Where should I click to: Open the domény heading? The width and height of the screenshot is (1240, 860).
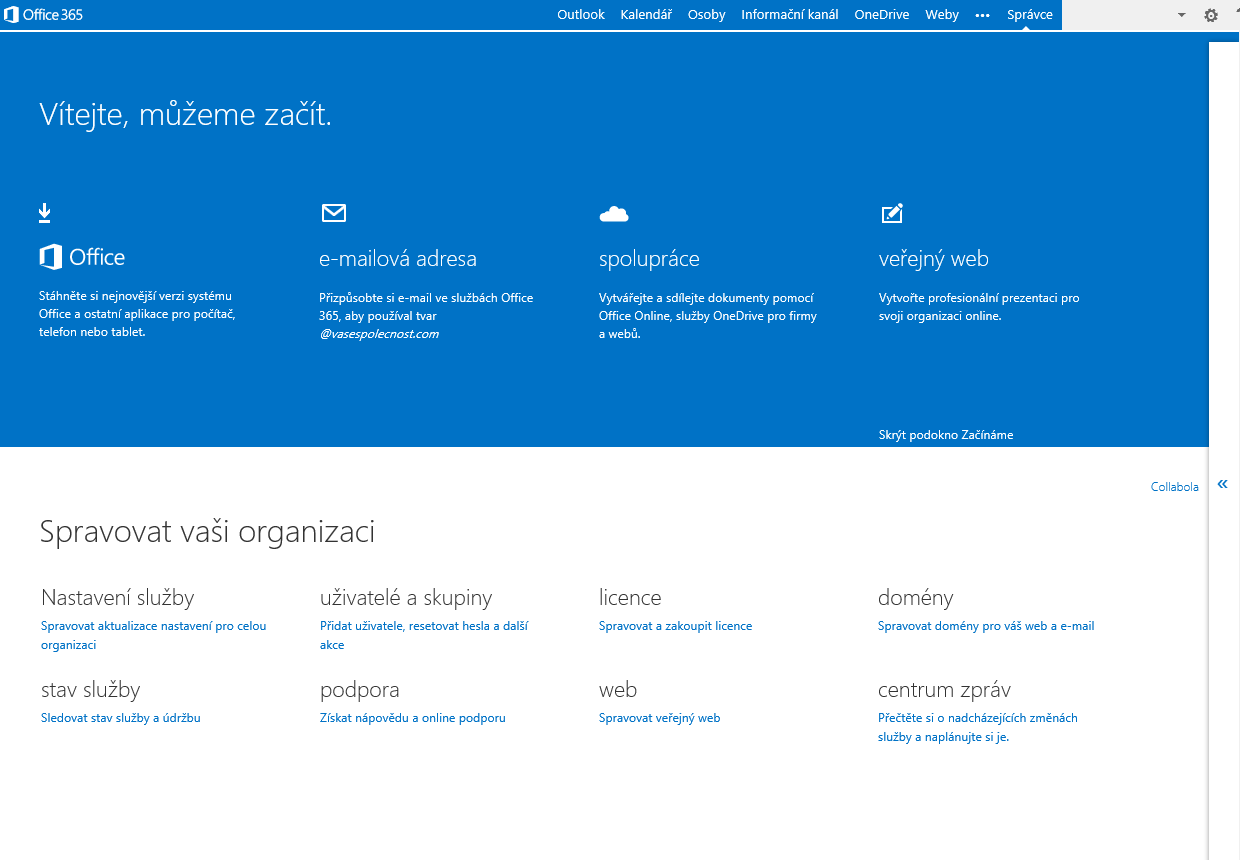(x=916, y=598)
